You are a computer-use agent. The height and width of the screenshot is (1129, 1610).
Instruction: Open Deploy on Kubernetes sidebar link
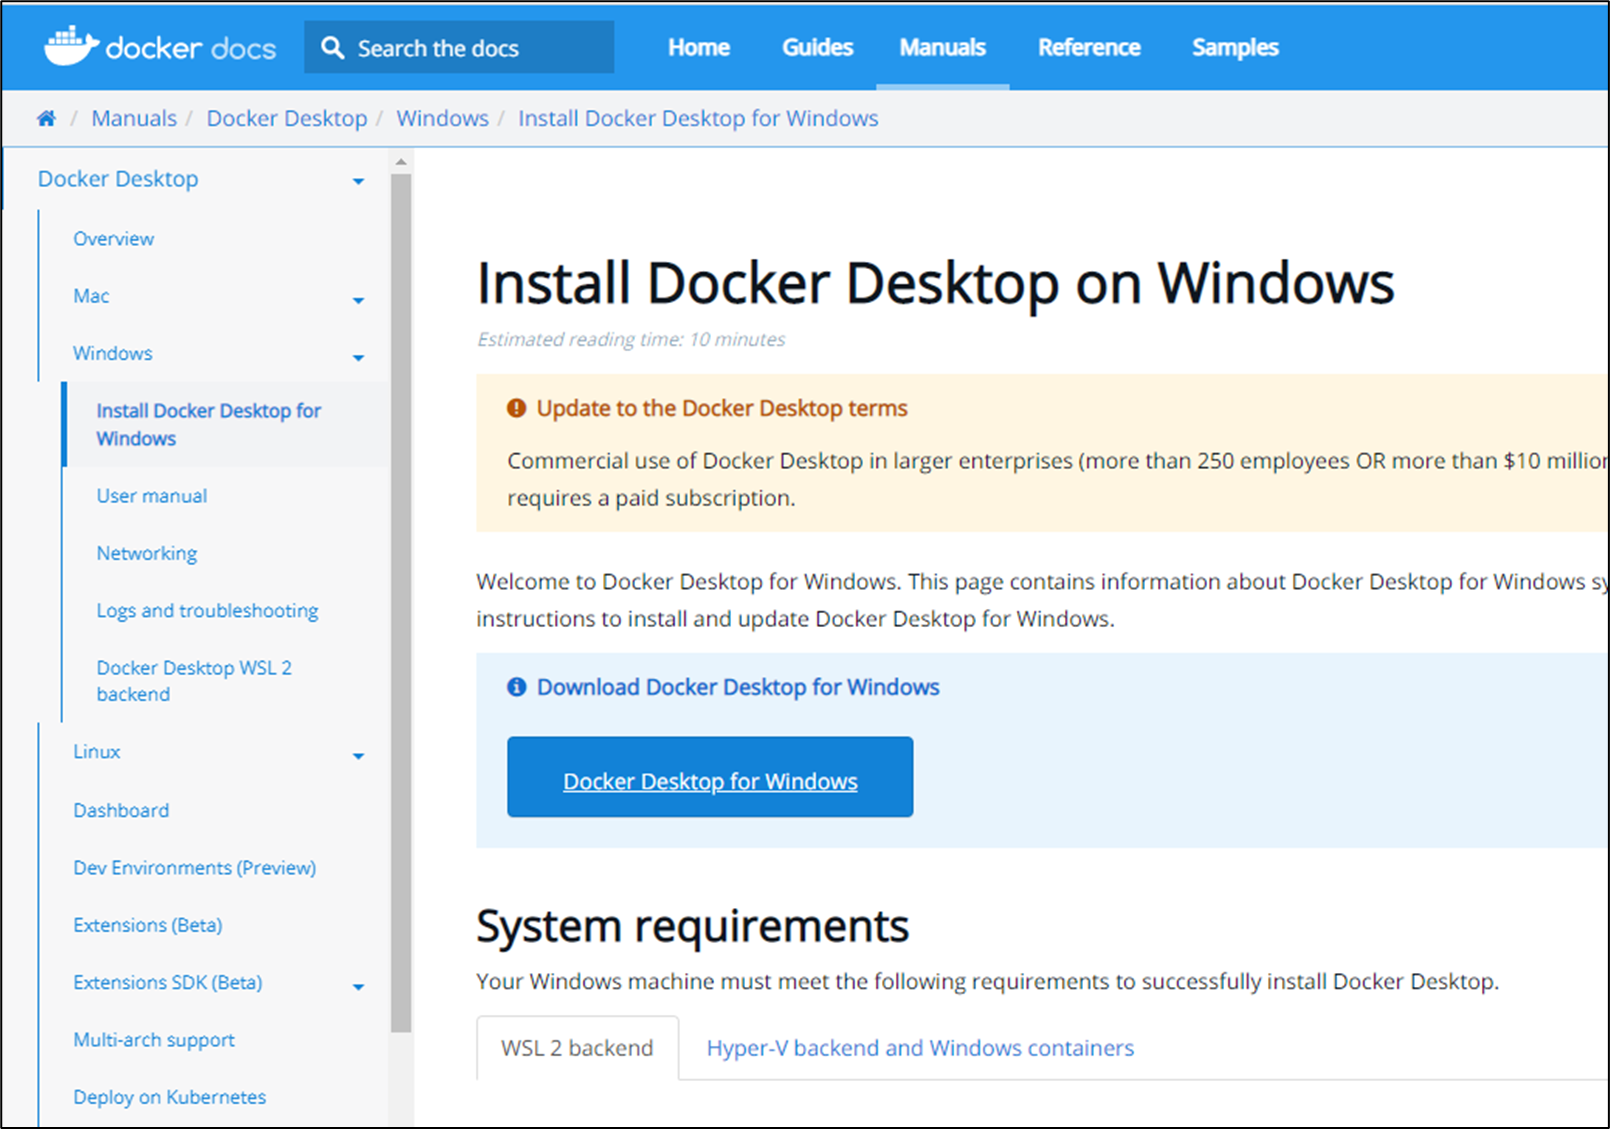click(x=170, y=1097)
